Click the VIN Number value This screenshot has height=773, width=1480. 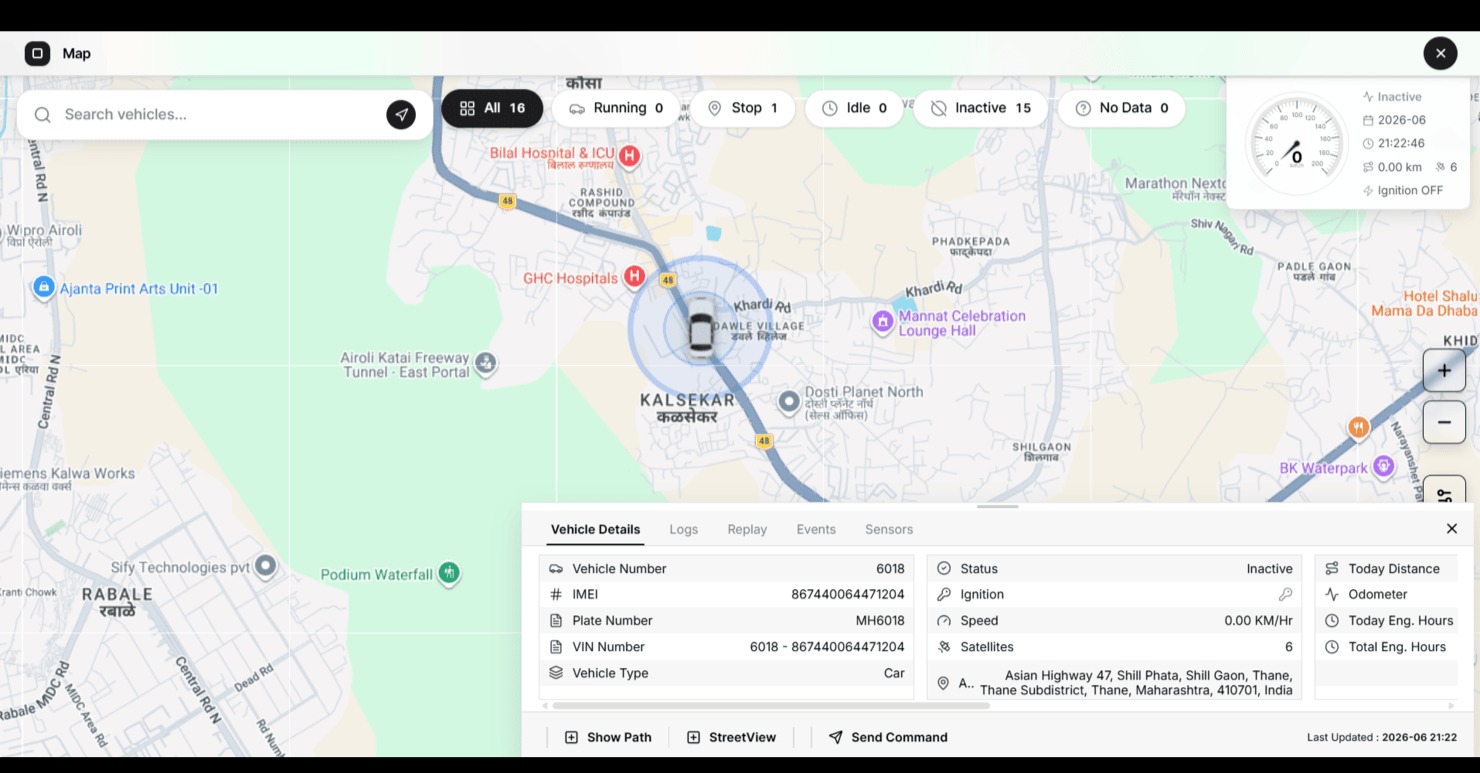pos(827,647)
